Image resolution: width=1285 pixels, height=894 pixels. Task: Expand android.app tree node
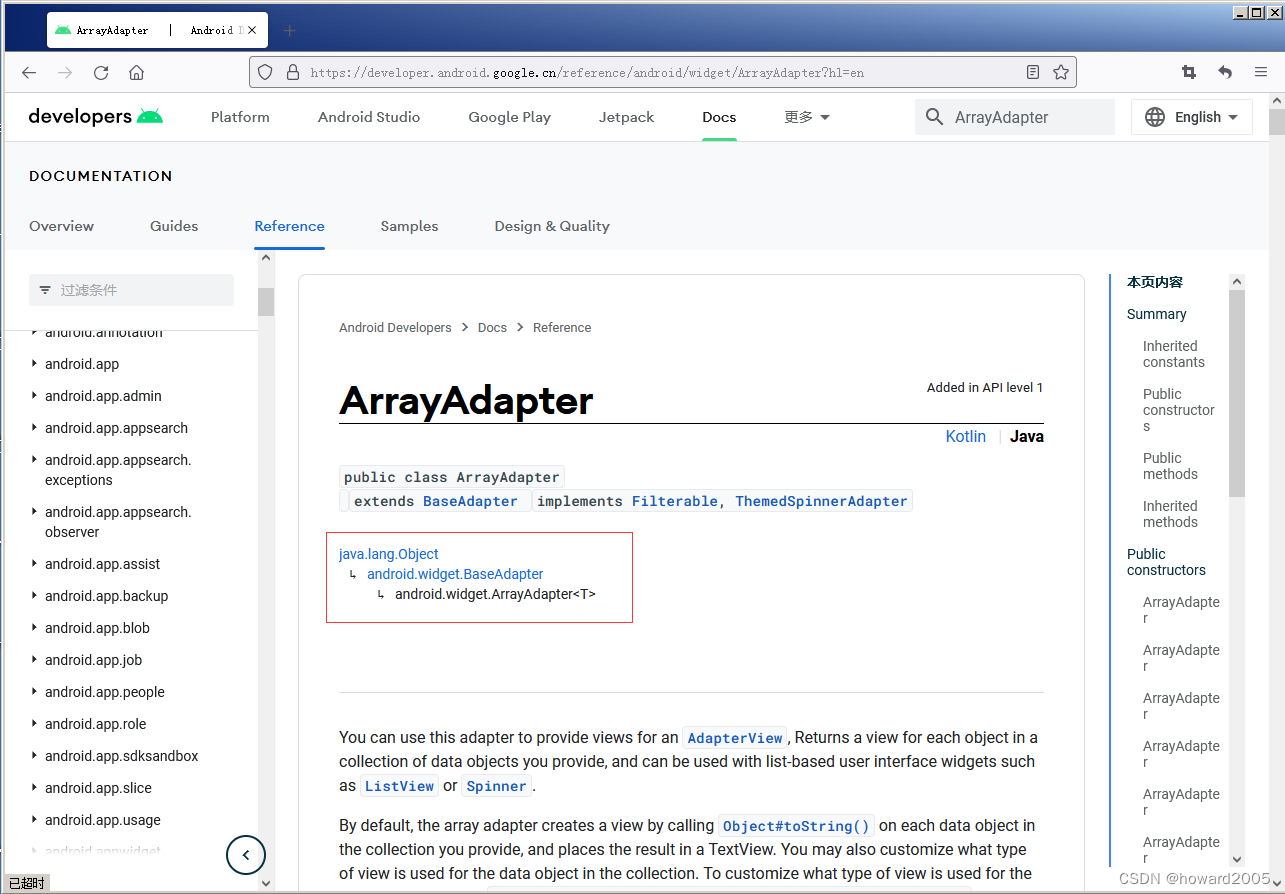click(x=35, y=364)
